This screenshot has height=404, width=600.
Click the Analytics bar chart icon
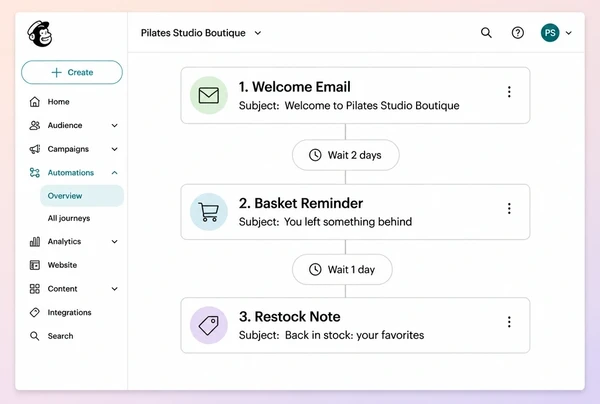pos(35,241)
